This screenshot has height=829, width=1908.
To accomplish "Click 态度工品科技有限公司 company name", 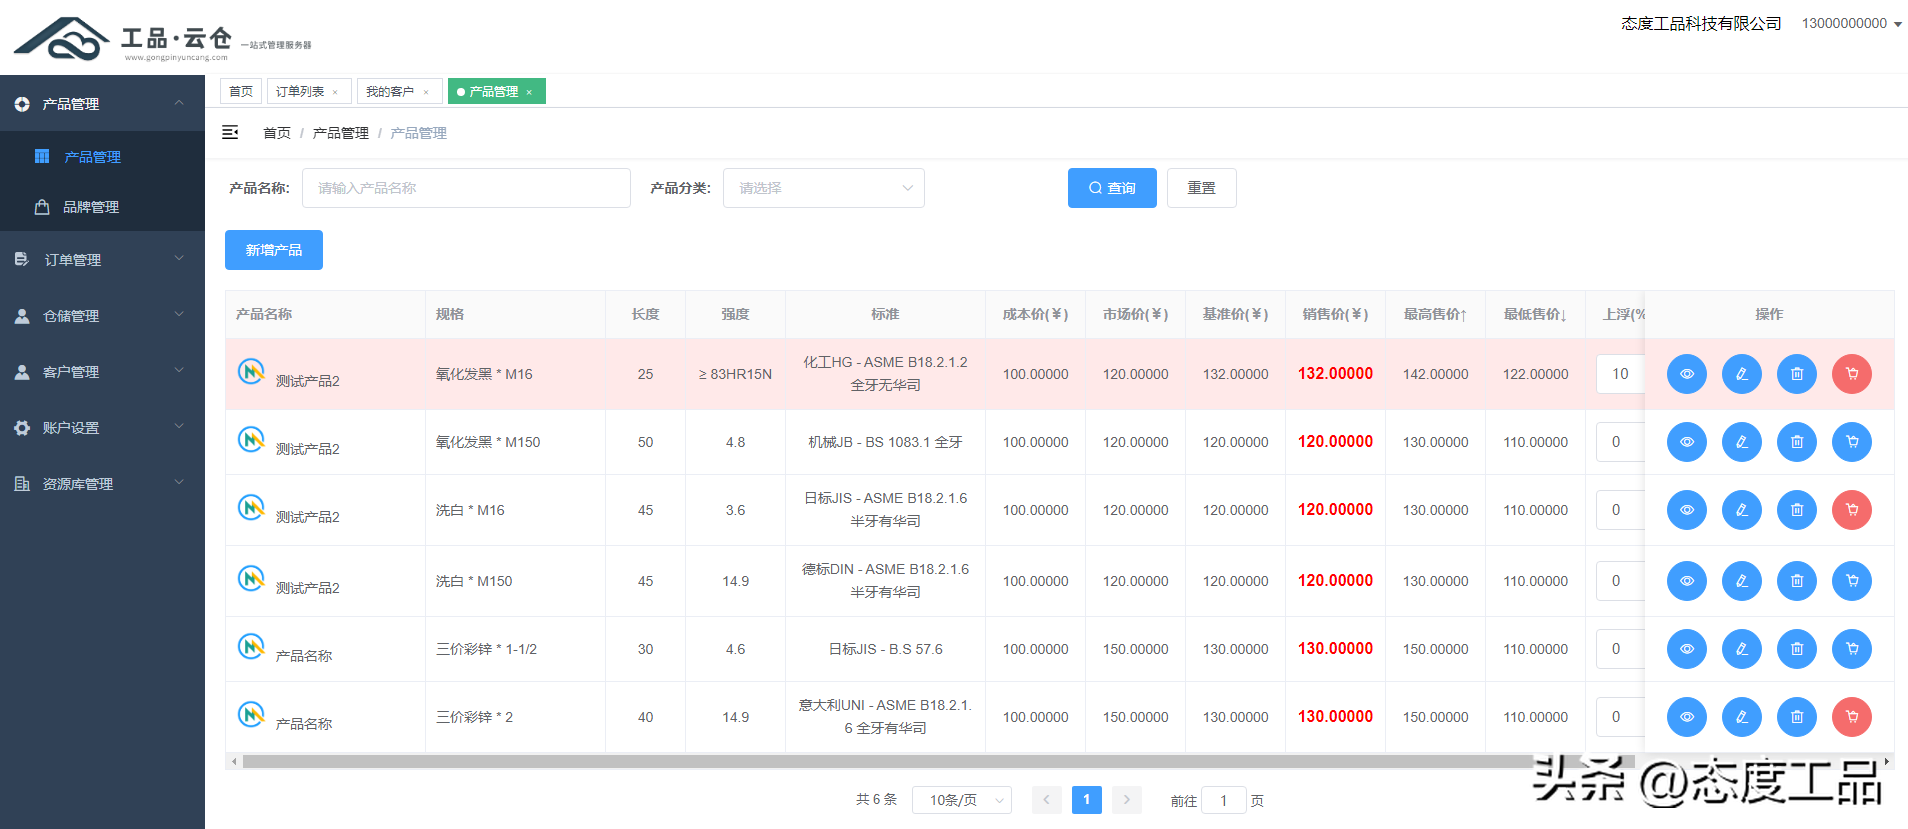I will tap(1701, 23).
